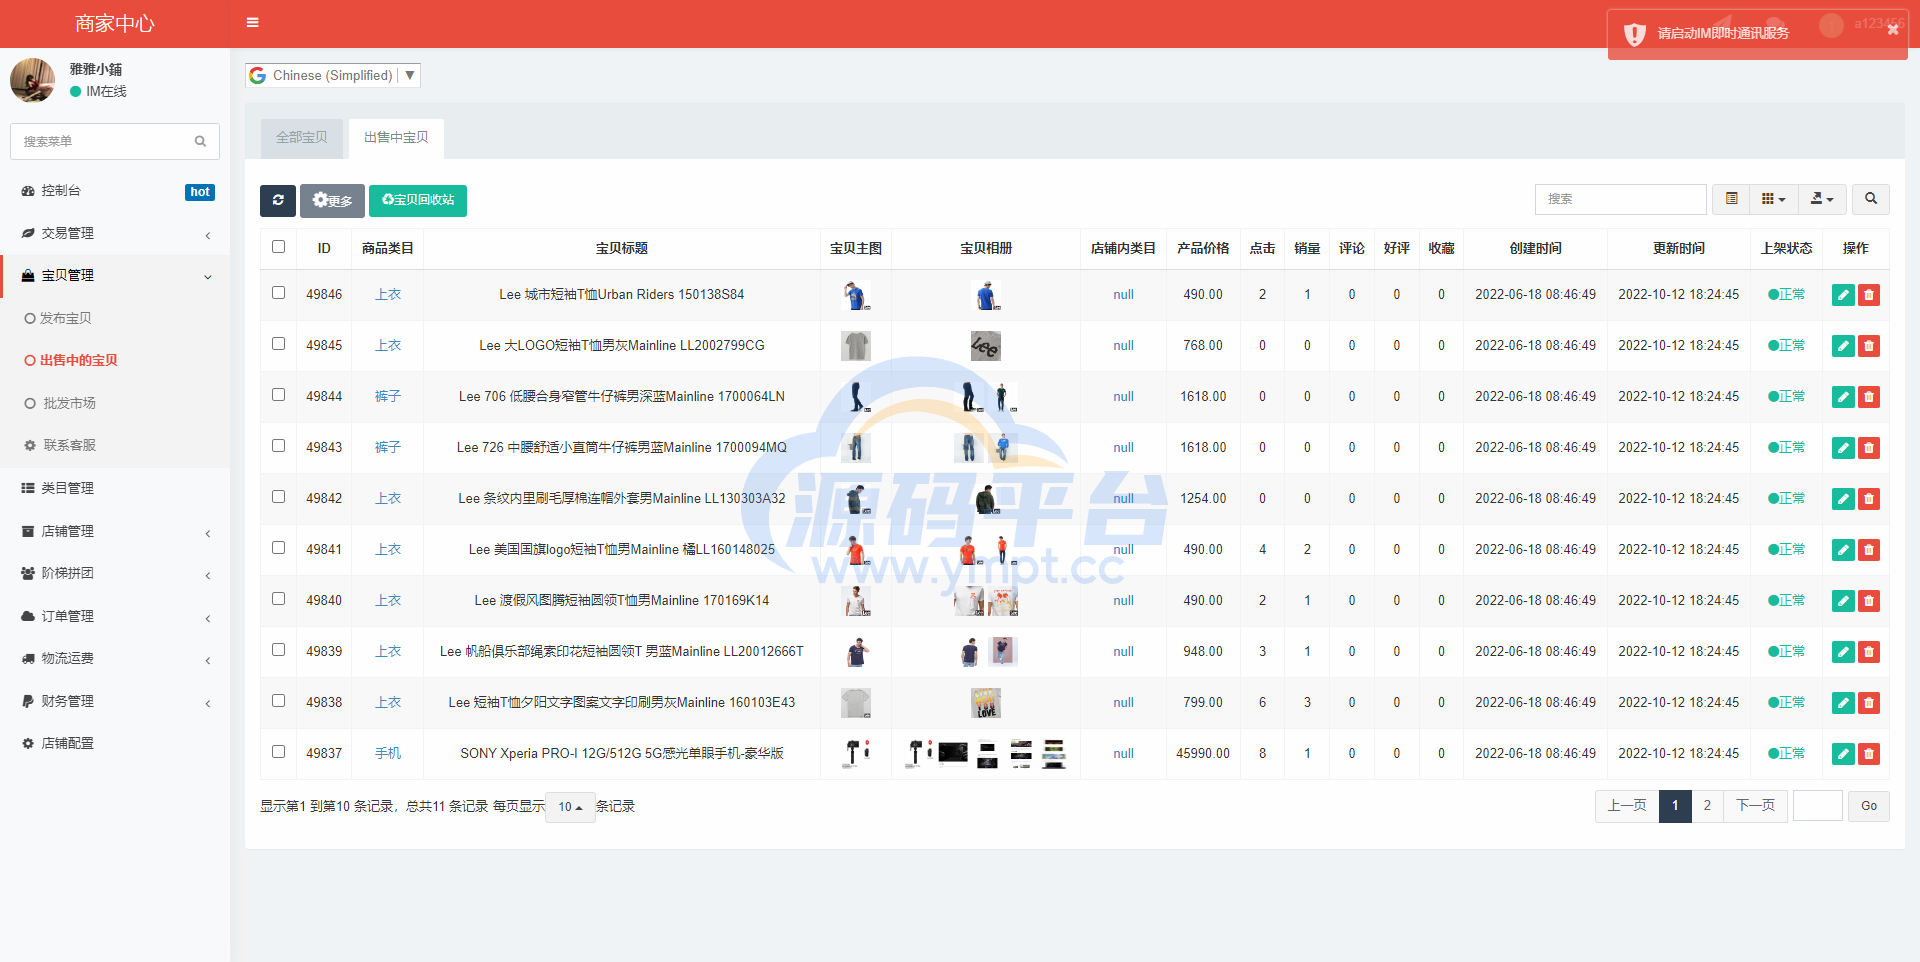Viewport: 1920px width, 962px height.
Task: Open 控制台 in the sidebar
Action: pyautogui.click(x=115, y=191)
